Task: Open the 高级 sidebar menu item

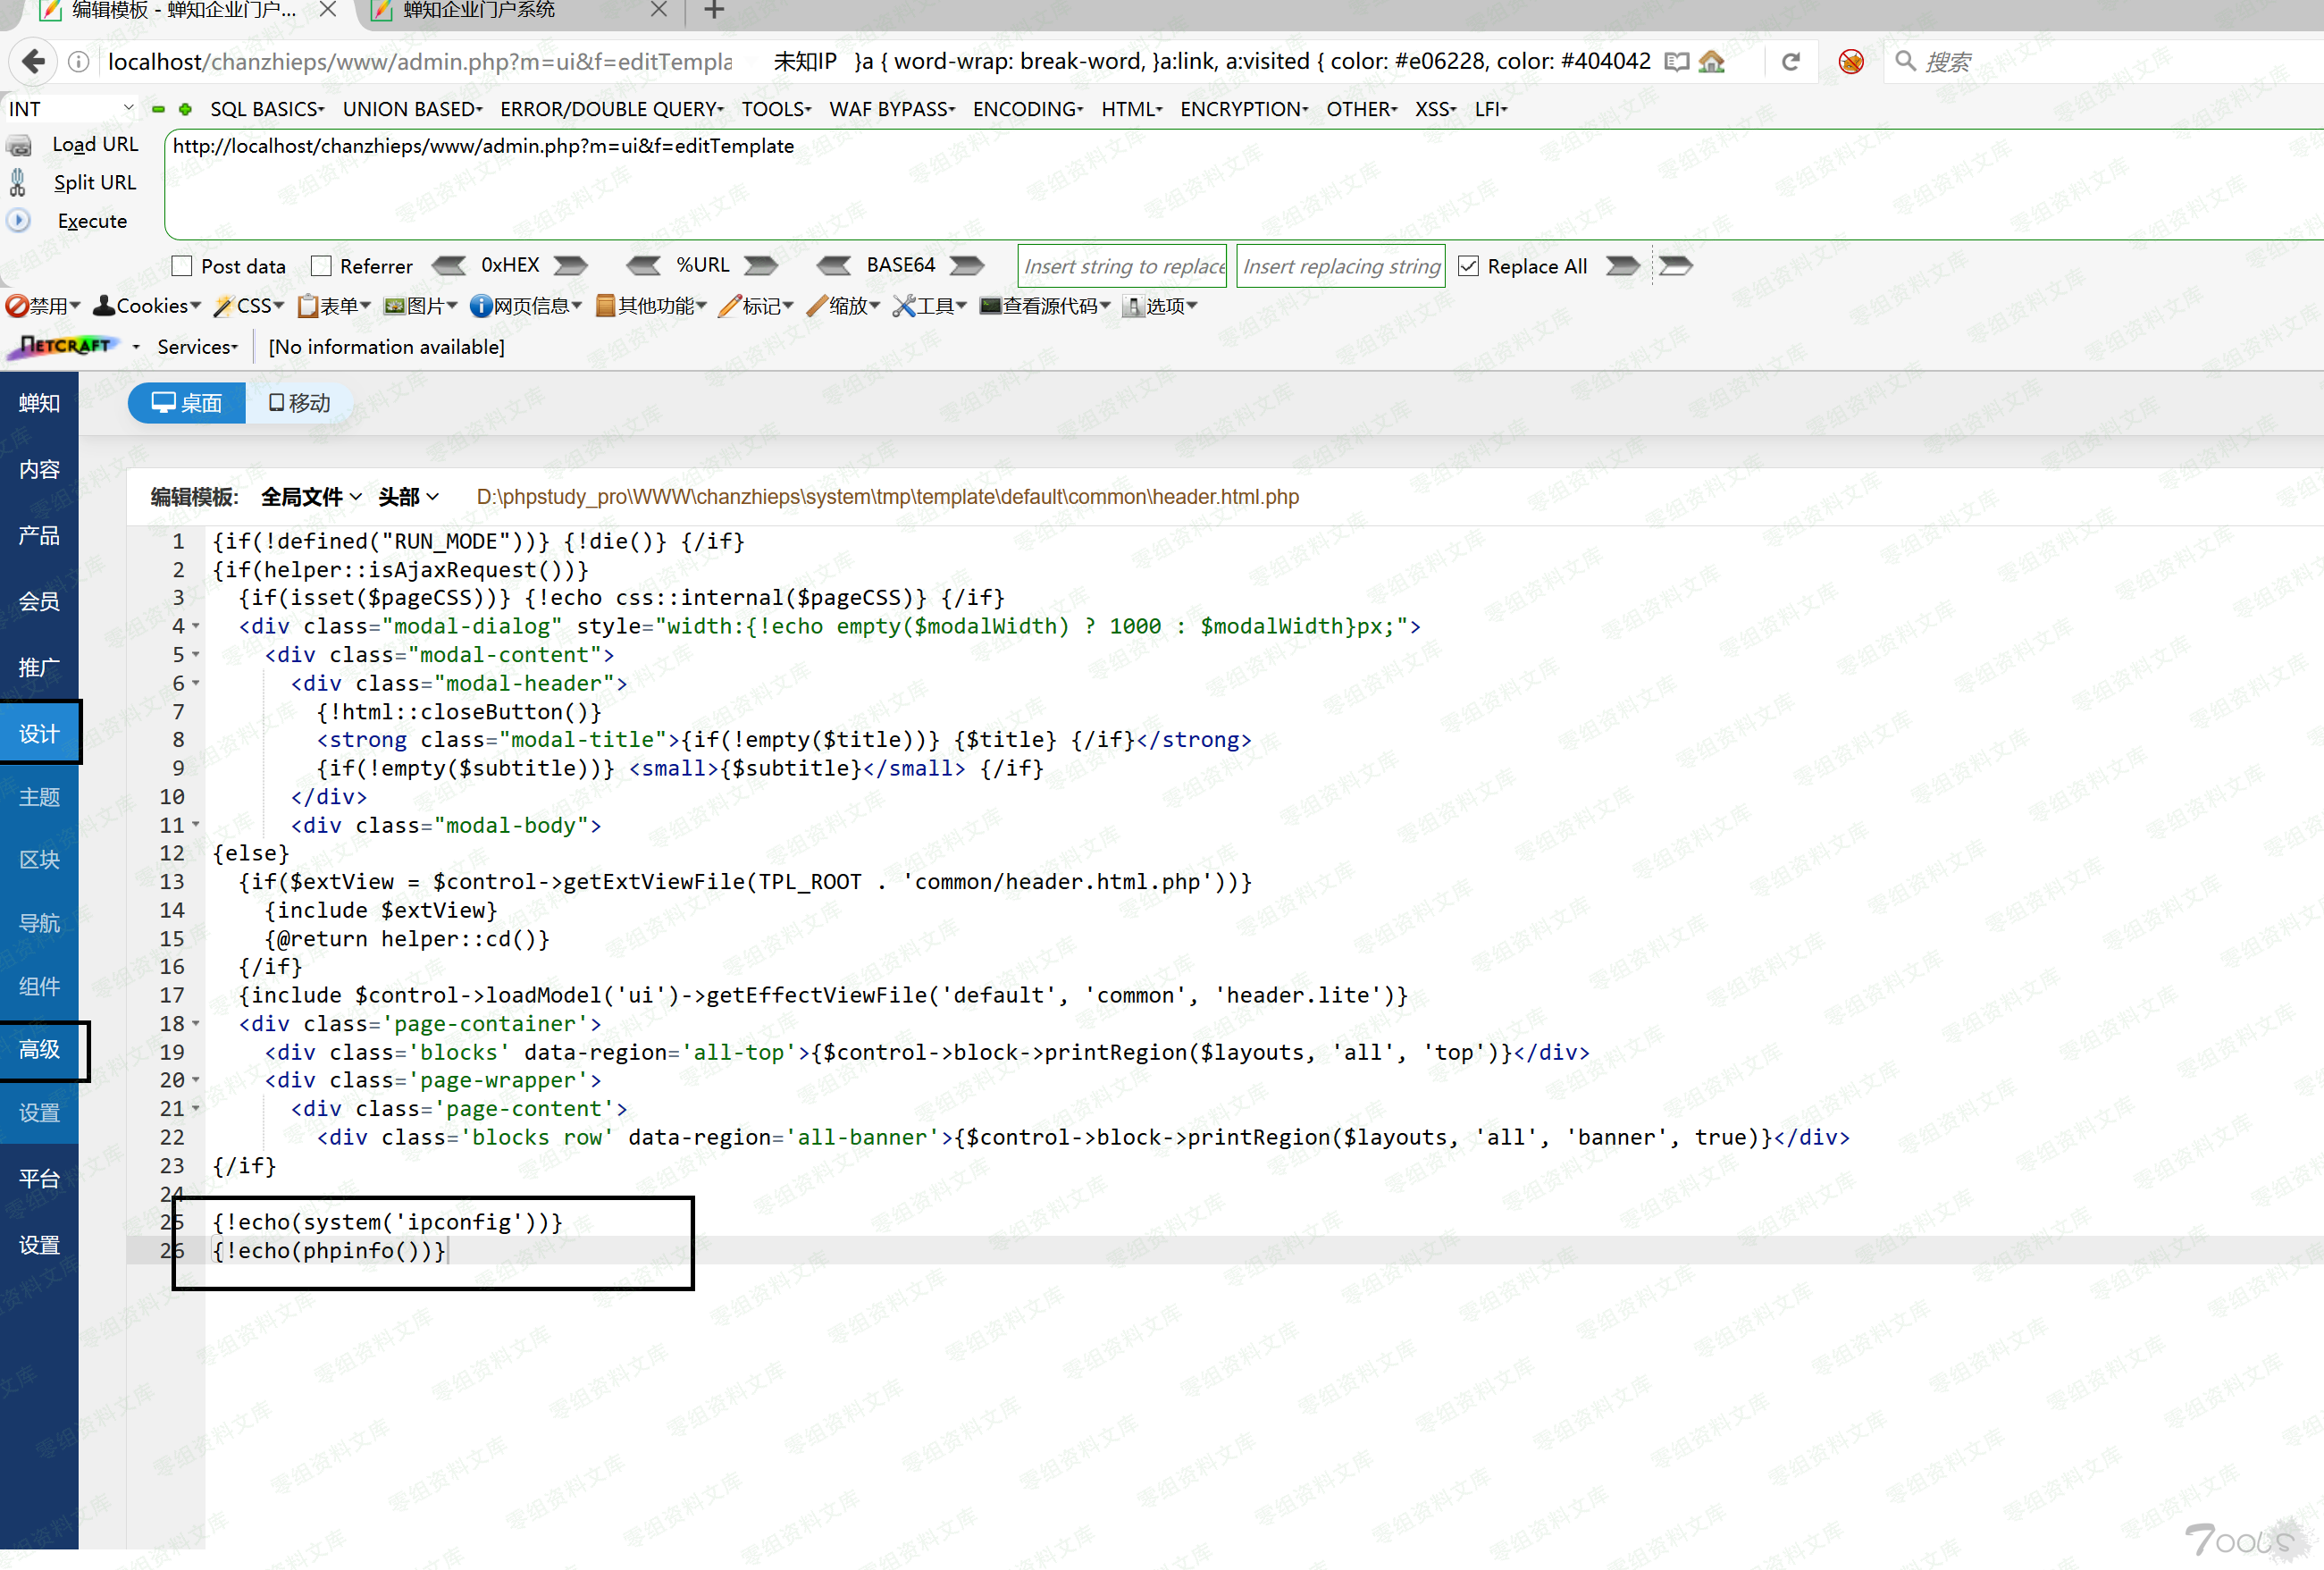Action: click(40, 1050)
